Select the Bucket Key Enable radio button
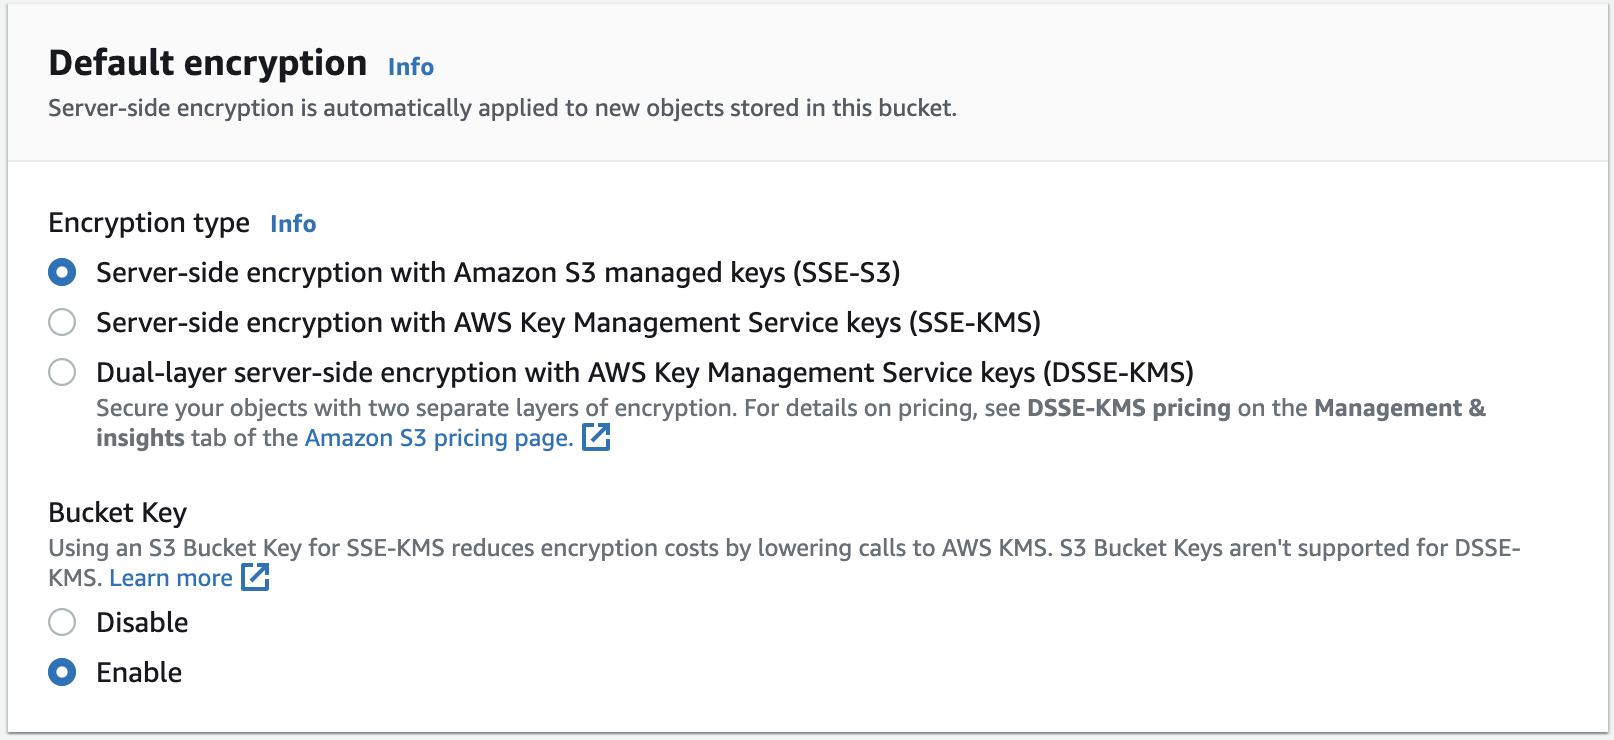This screenshot has width=1614, height=740. (62, 672)
